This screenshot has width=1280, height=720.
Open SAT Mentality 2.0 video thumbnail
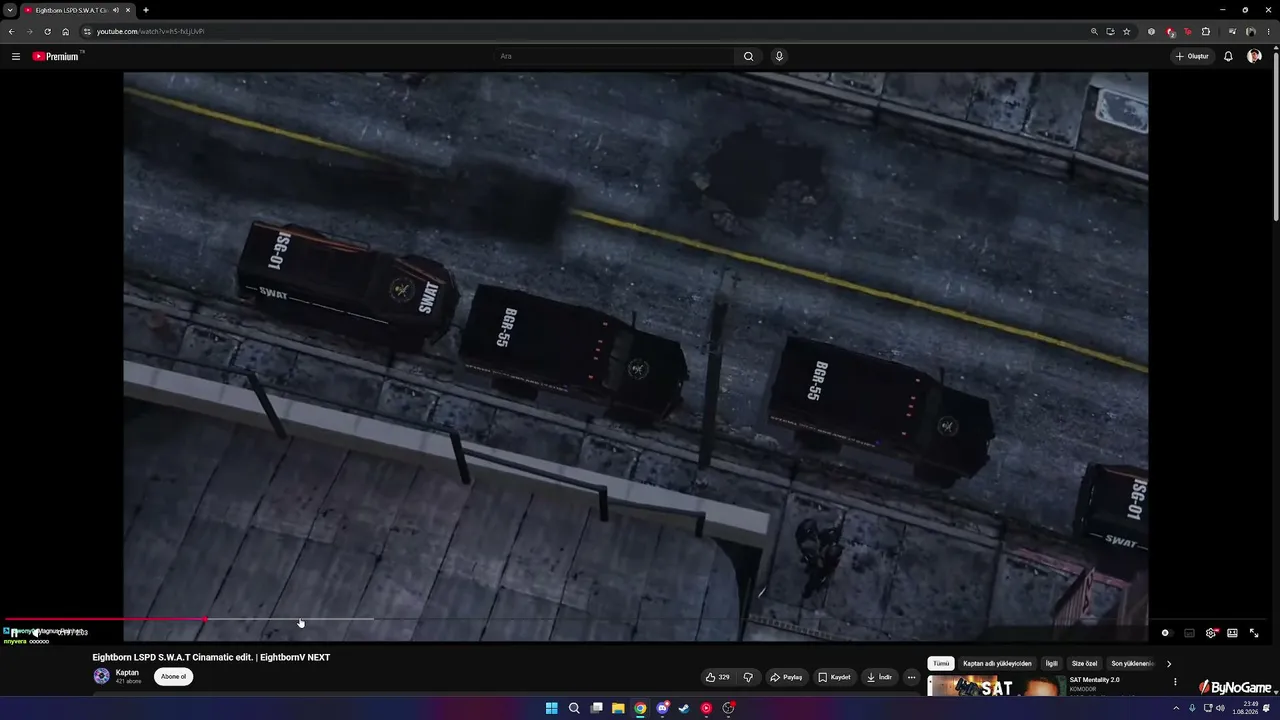coord(996,686)
